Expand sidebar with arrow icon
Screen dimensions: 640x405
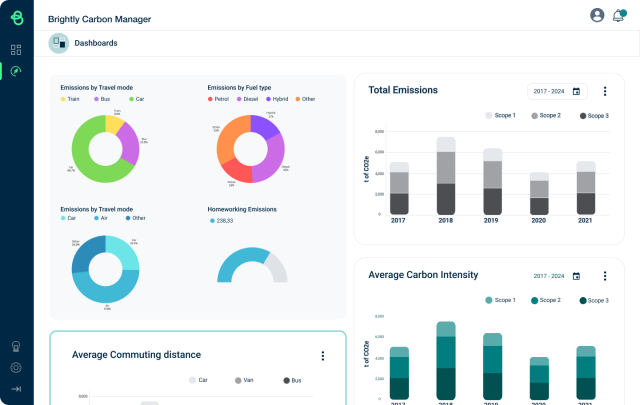click(x=16, y=389)
